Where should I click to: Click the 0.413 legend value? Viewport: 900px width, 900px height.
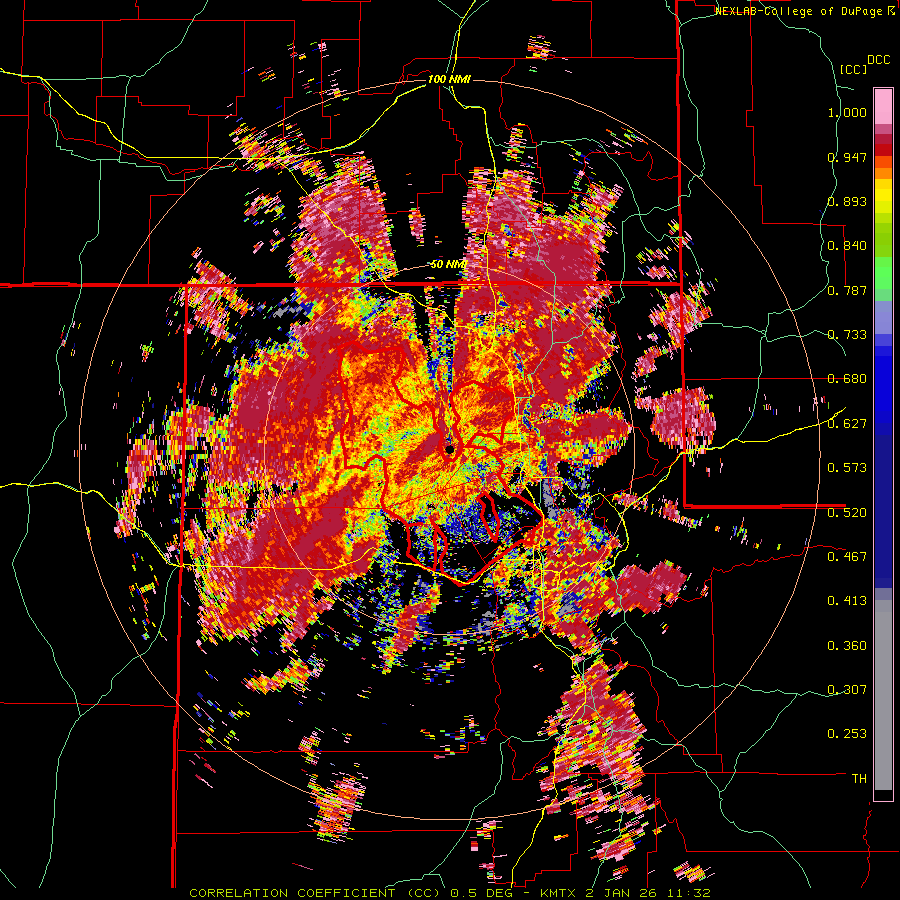847,601
